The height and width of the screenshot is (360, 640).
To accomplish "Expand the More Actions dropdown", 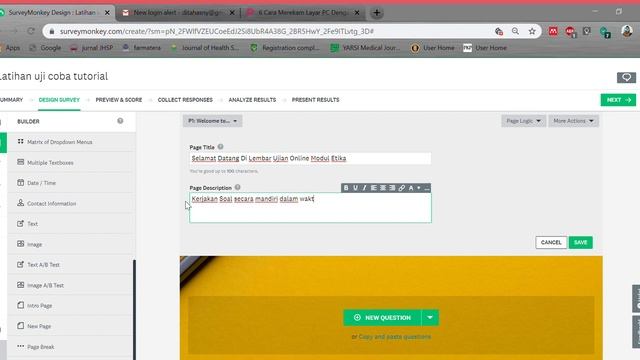I will click(x=573, y=121).
